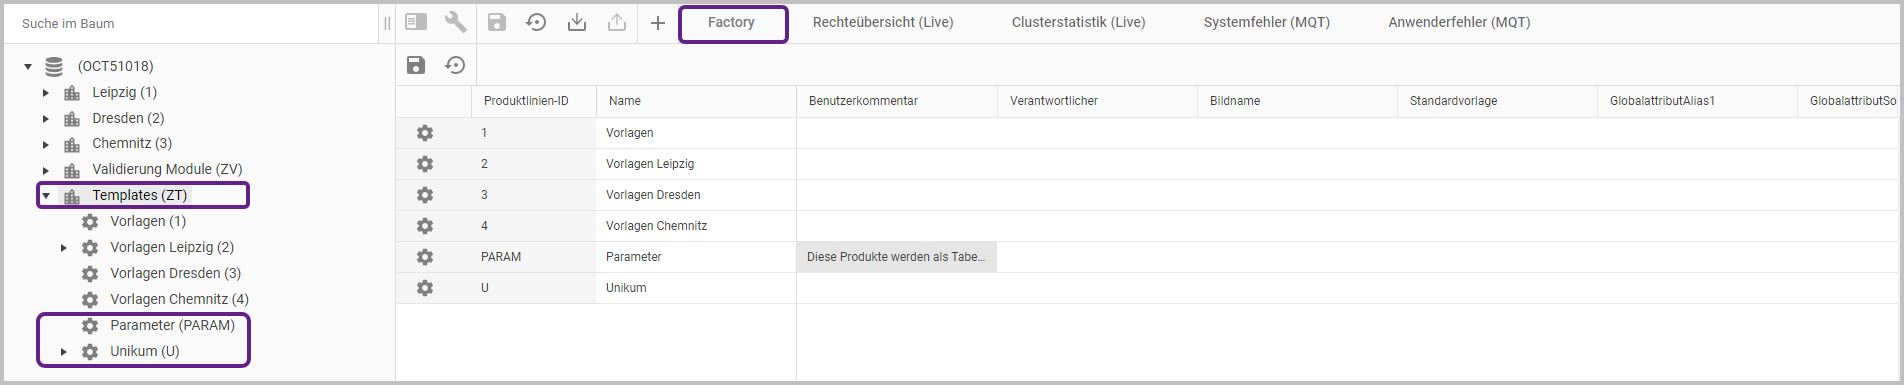Add a new tab with plus icon
The image size is (1904, 385).
(657, 22)
